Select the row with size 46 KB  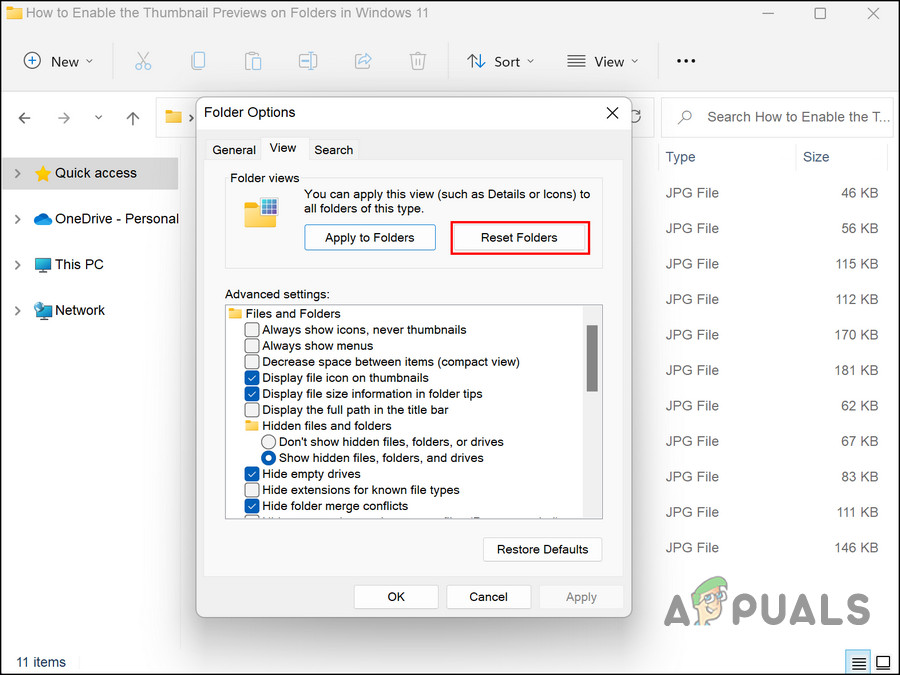coord(772,193)
